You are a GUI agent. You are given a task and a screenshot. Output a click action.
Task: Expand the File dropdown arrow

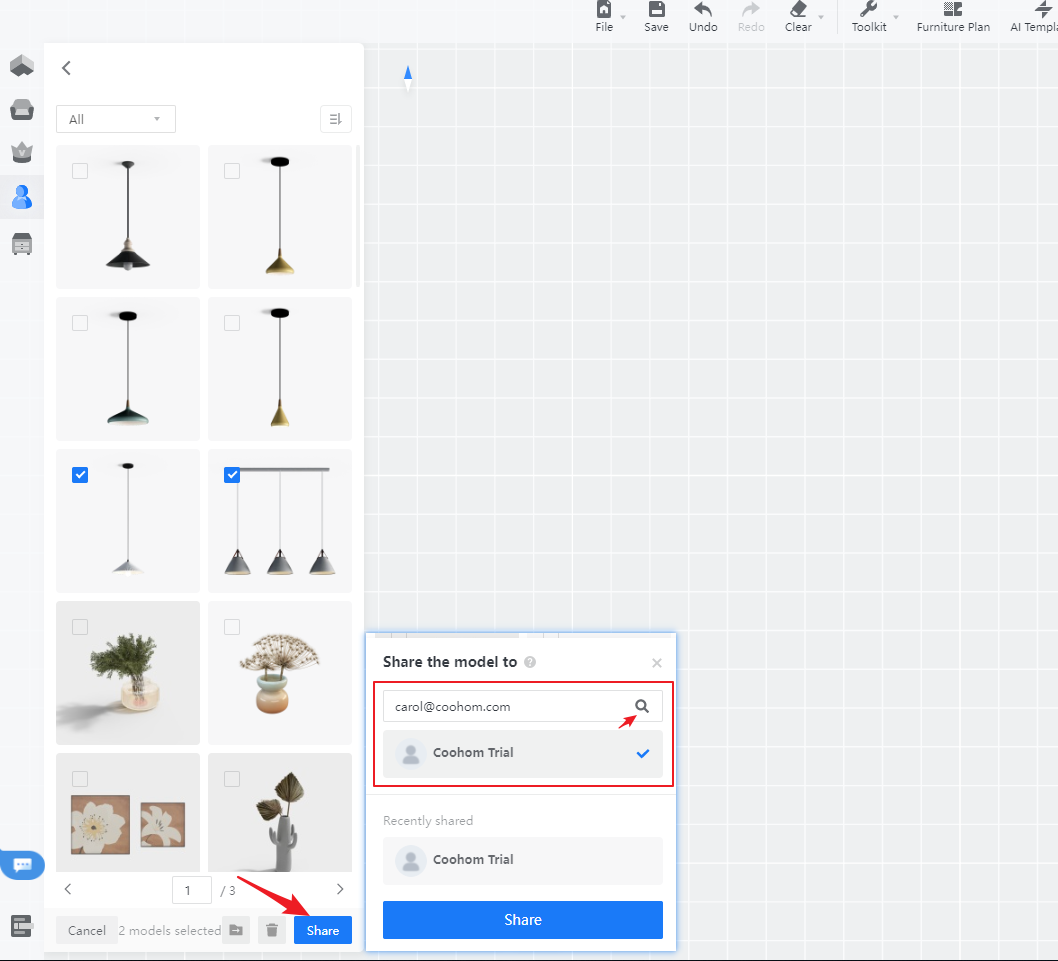point(623,18)
